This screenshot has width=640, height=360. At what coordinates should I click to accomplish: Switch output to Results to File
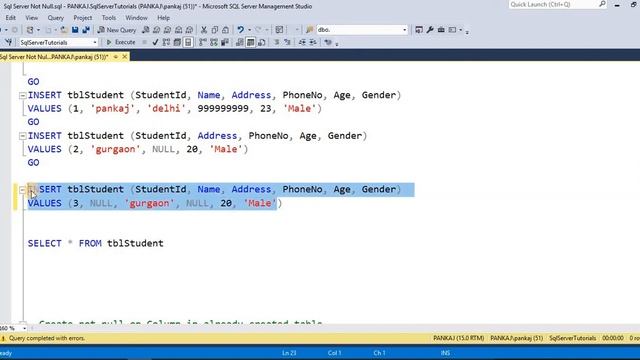coord(262,42)
